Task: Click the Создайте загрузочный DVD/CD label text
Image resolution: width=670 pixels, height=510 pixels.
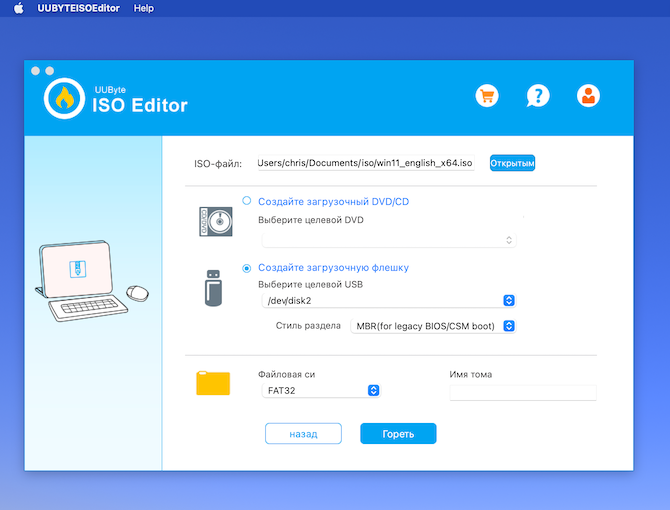Action: (x=333, y=202)
